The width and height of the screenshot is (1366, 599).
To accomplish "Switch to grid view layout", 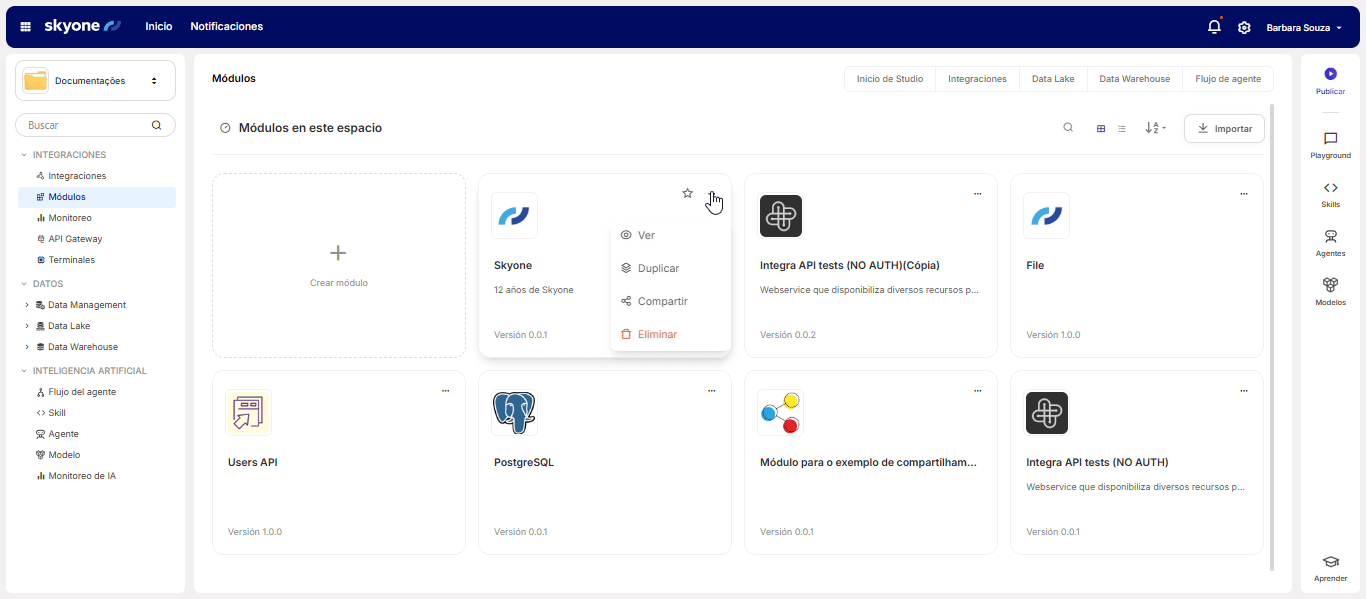I will point(1101,128).
